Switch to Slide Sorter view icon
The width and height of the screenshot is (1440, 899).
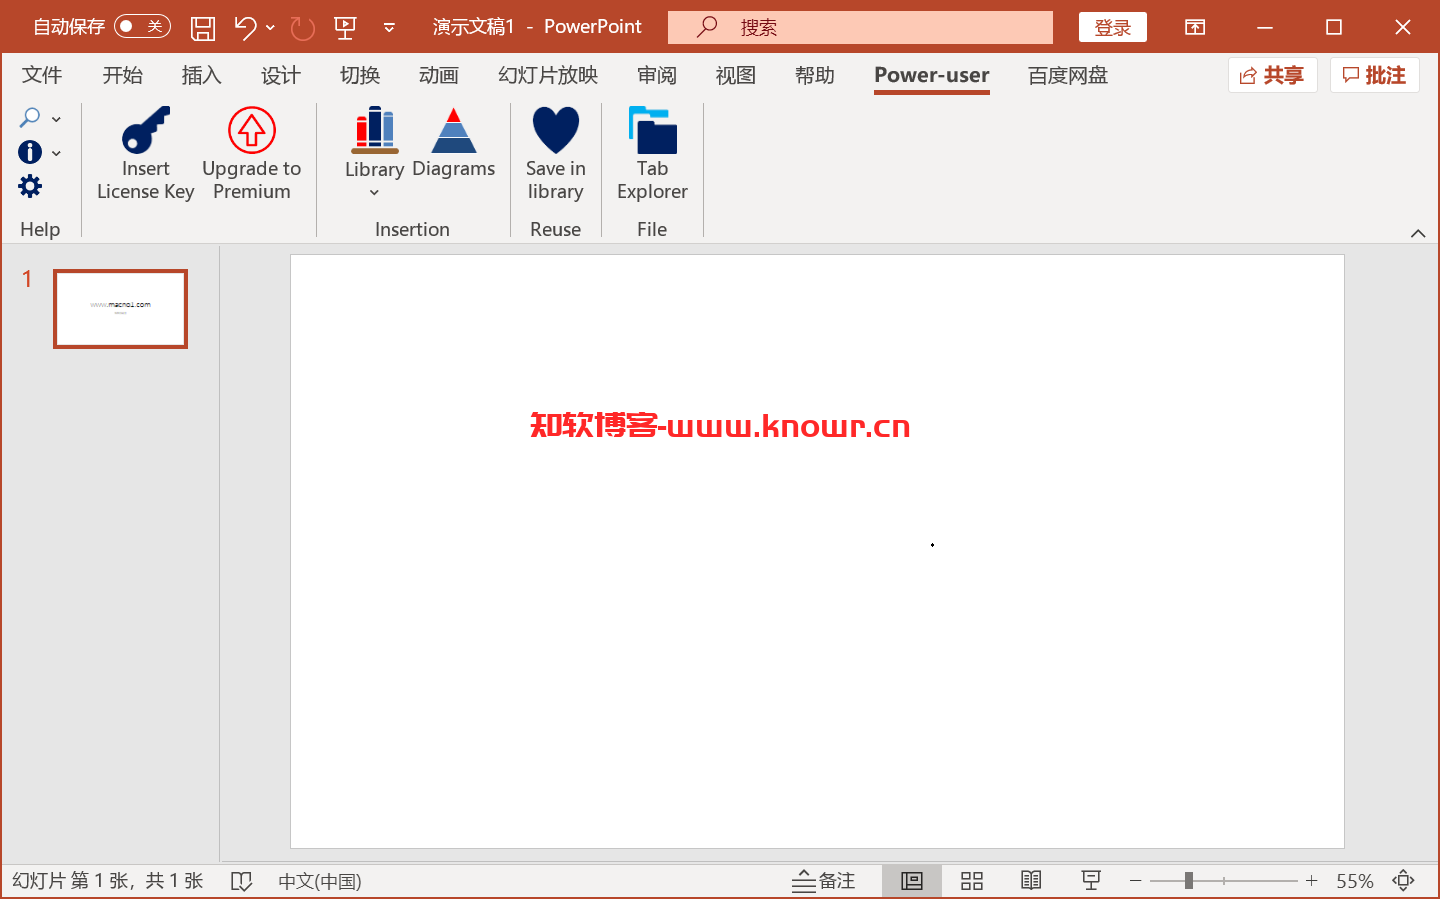[x=972, y=881]
